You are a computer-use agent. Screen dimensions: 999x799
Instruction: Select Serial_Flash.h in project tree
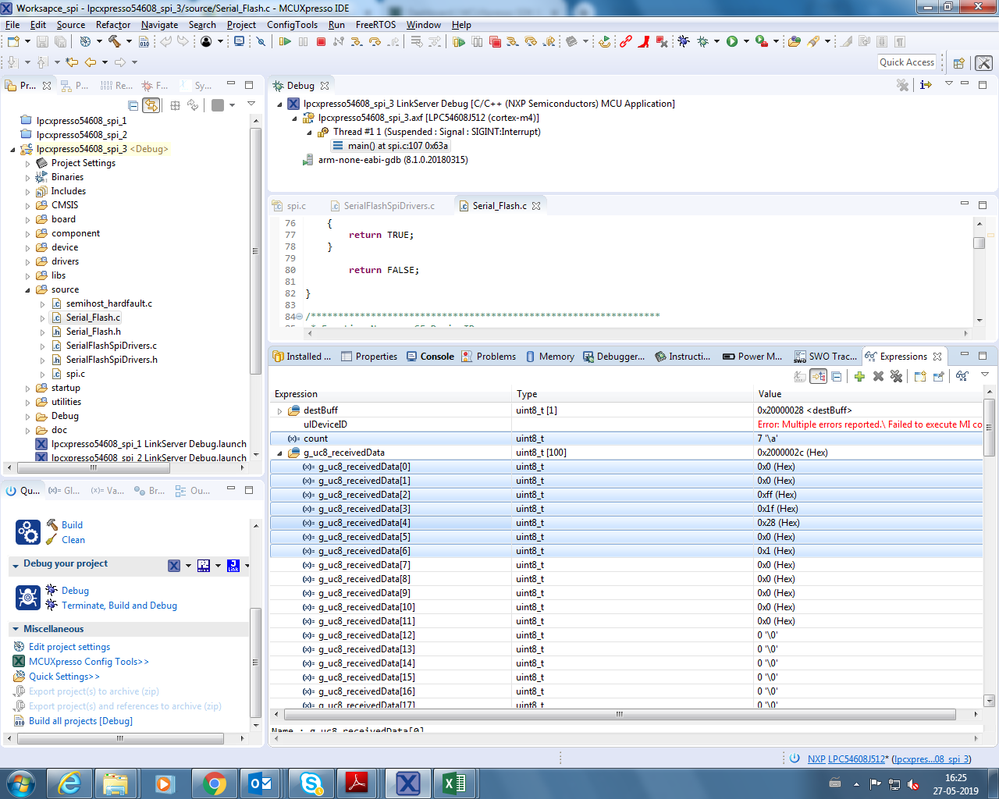(93, 331)
